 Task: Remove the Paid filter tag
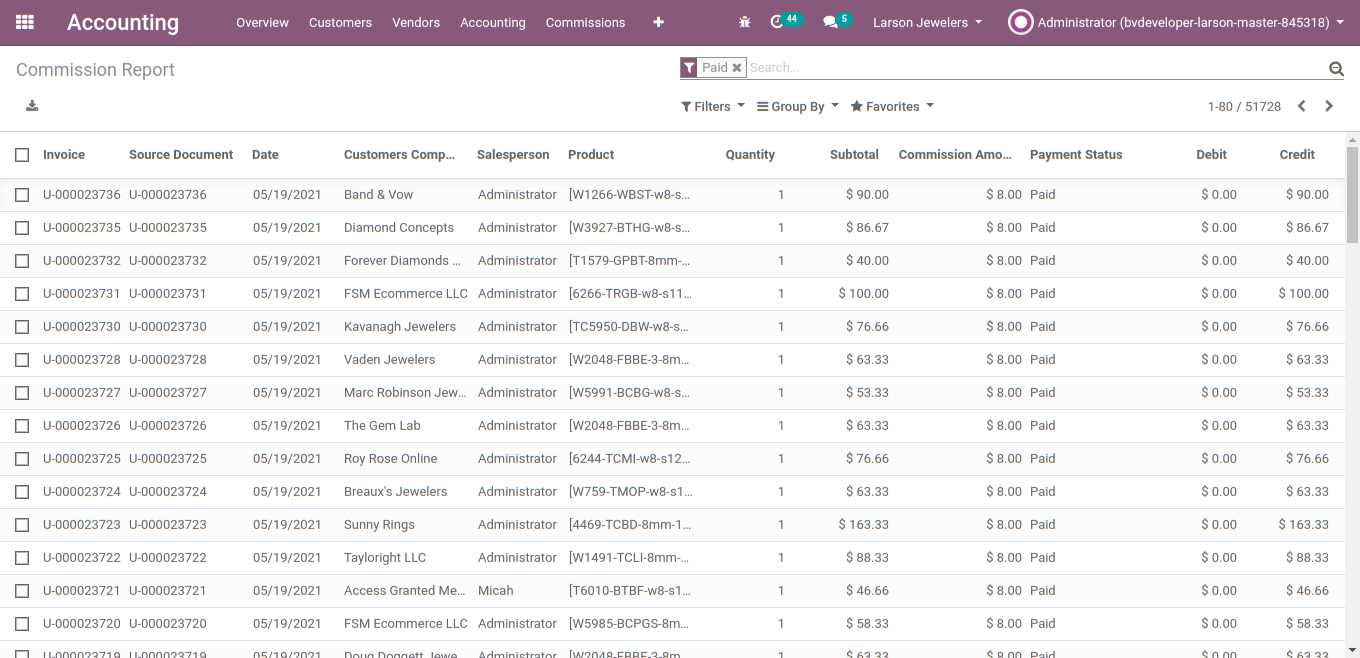click(x=737, y=68)
